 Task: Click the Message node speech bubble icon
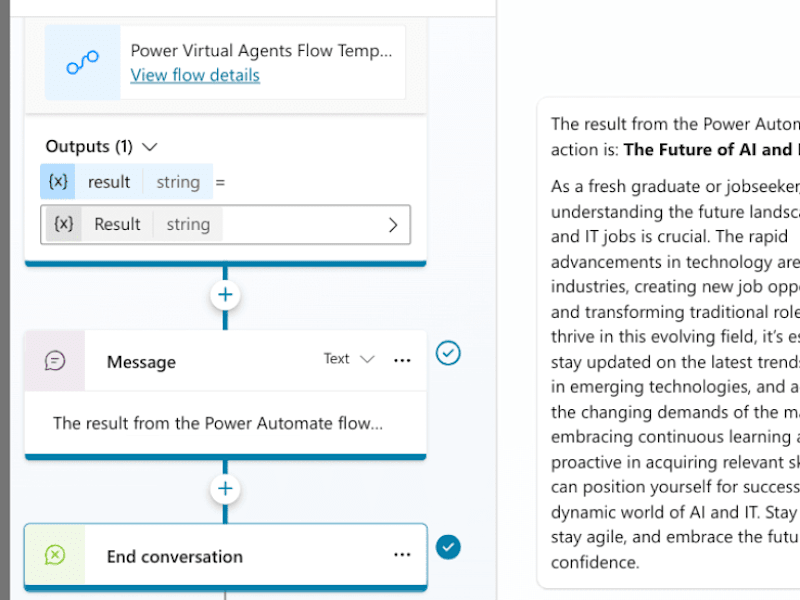click(55, 361)
